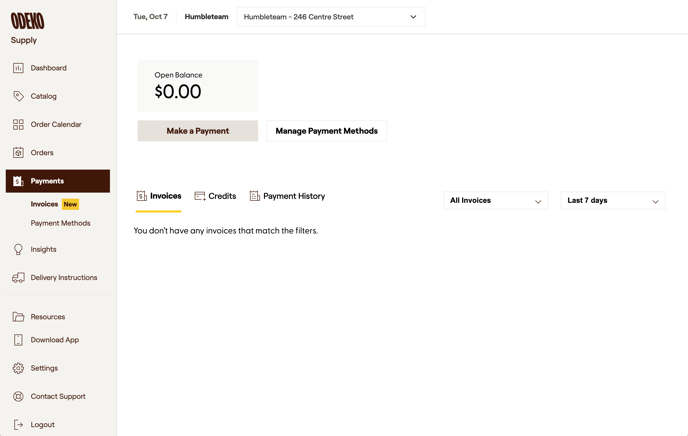The width and height of the screenshot is (688, 436).
Task: Click Manage Payment Methods button
Action: [326, 131]
